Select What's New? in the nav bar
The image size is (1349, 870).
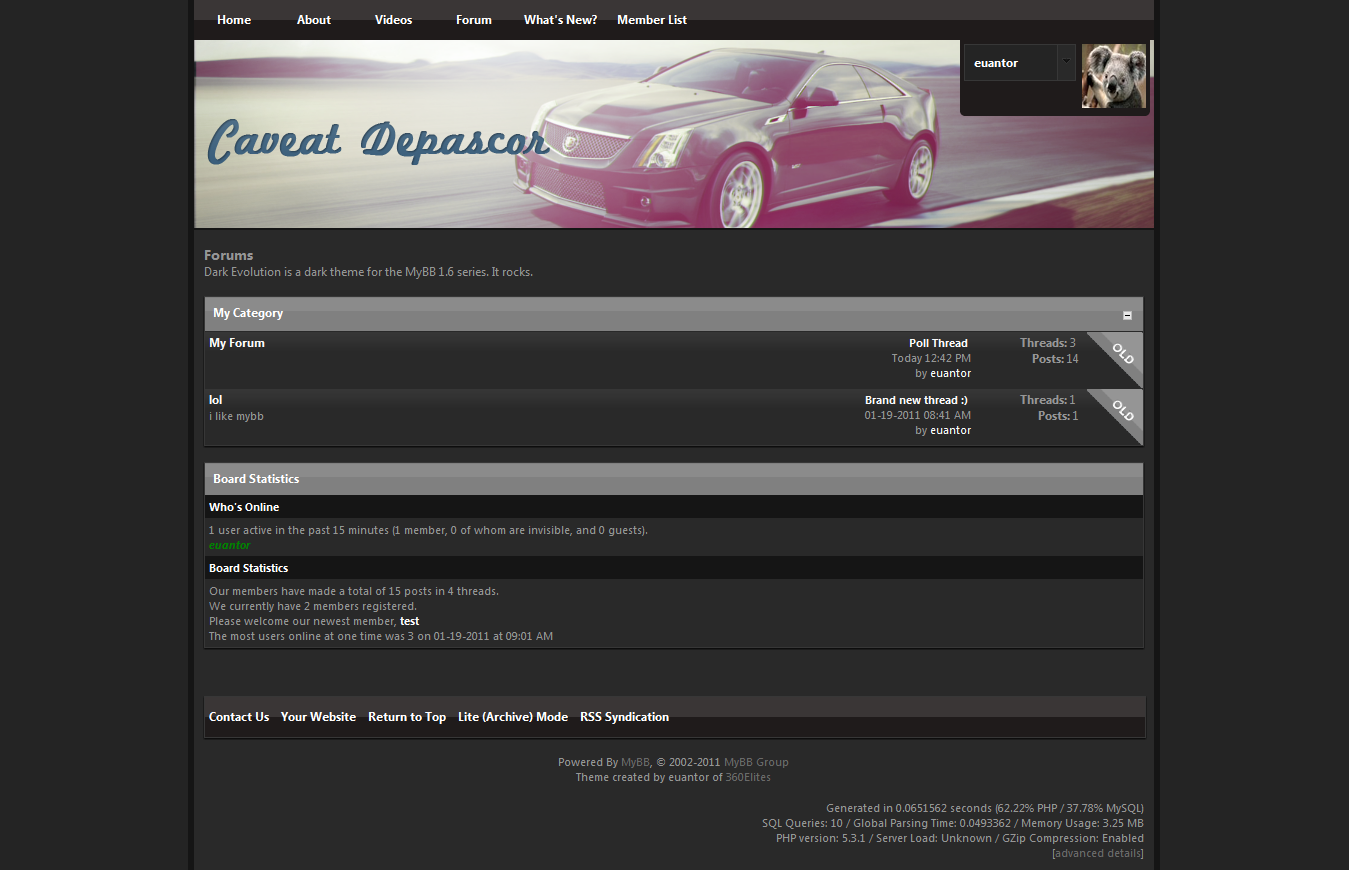[560, 20]
